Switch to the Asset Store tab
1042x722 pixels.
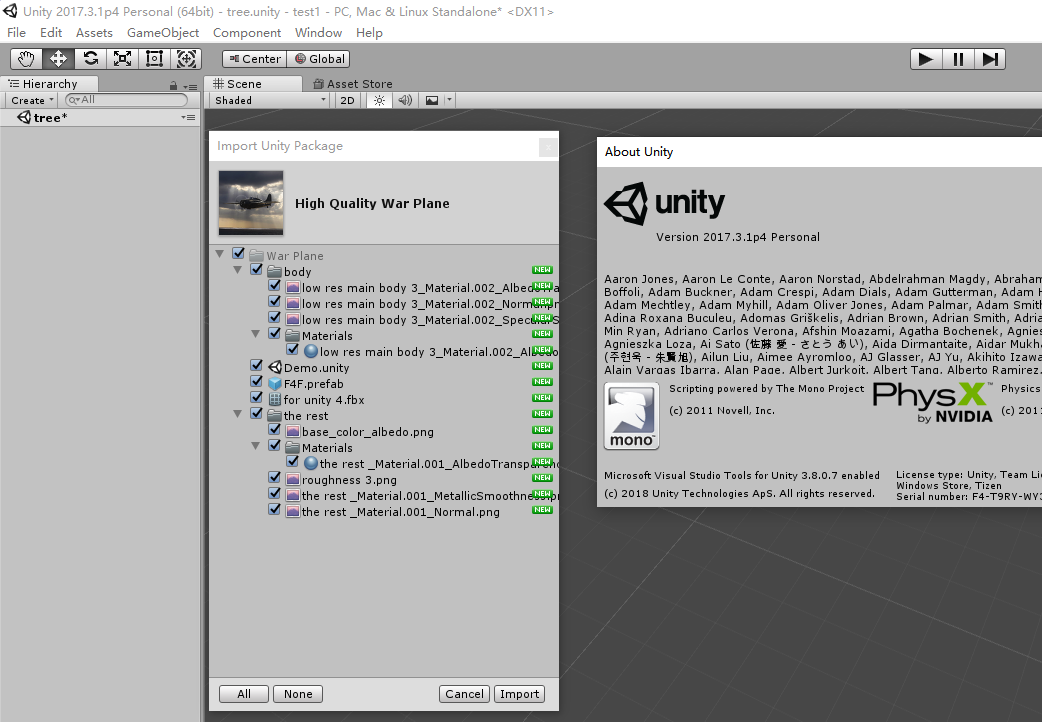pyautogui.click(x=352, y=84)
